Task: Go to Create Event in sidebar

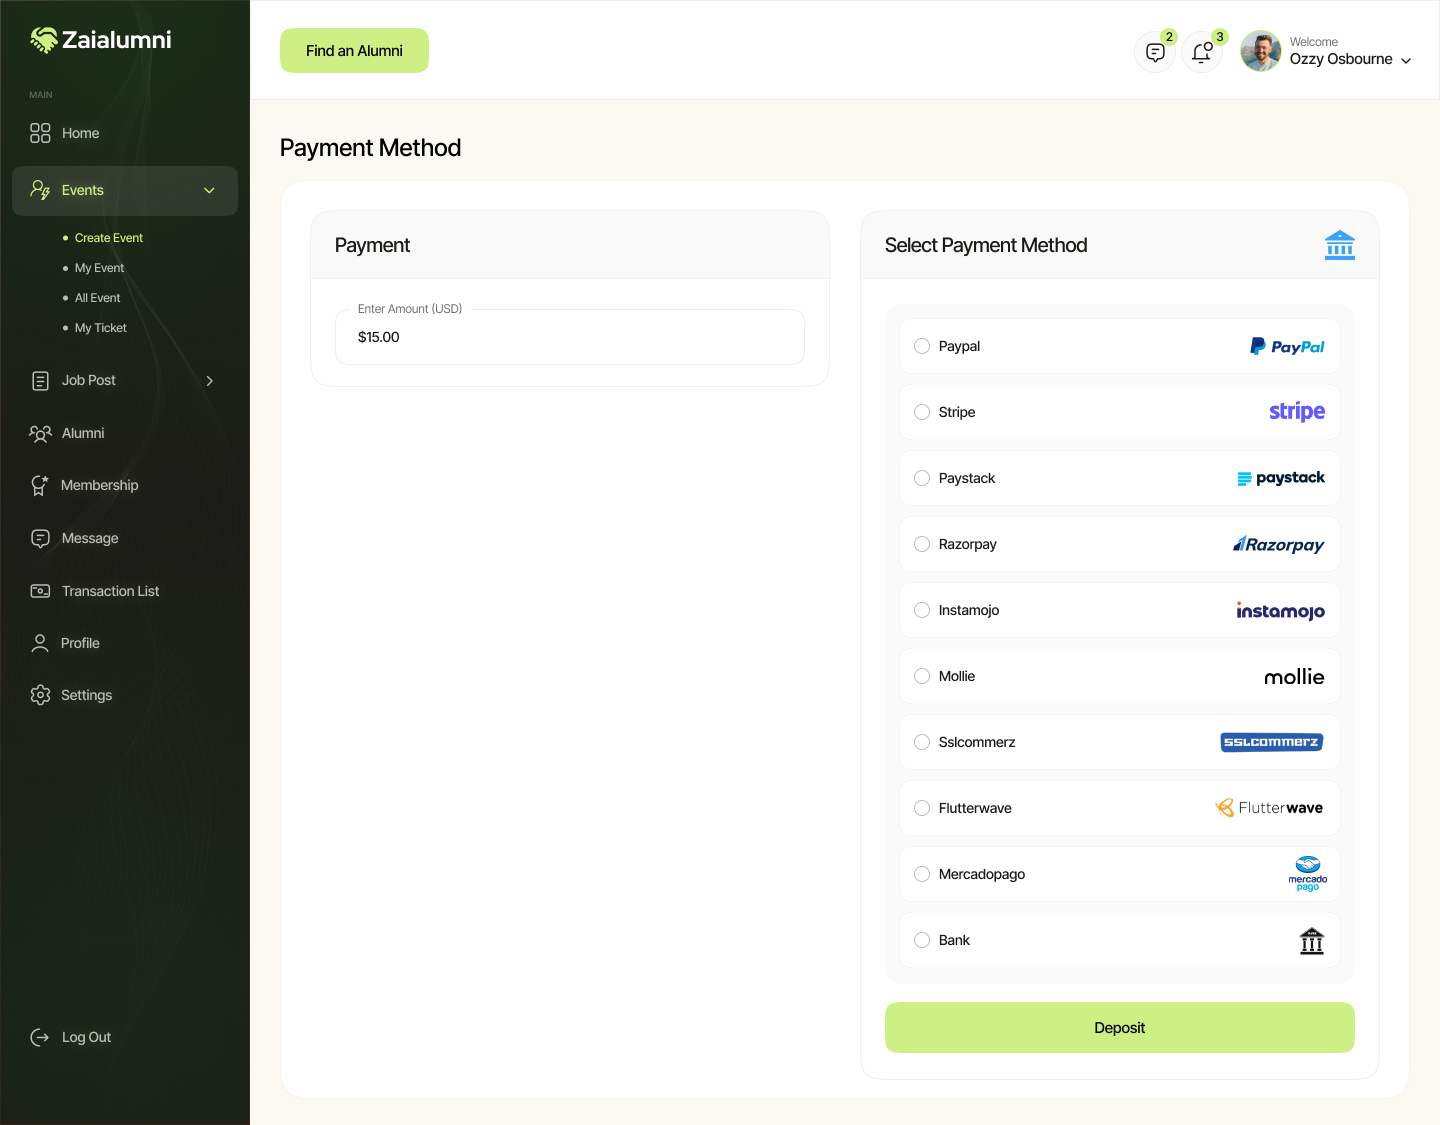Action: point(108,237)
